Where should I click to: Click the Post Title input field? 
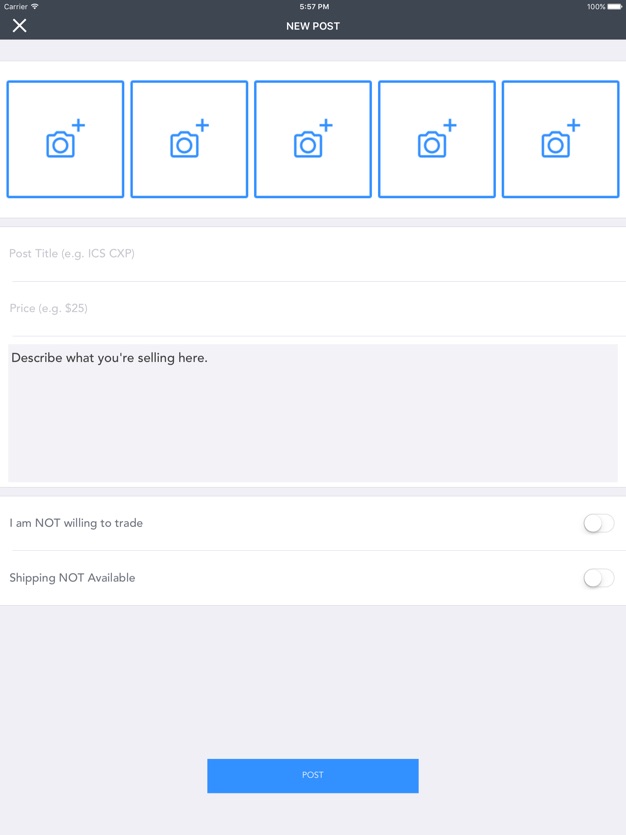click(x=313, y=254)
